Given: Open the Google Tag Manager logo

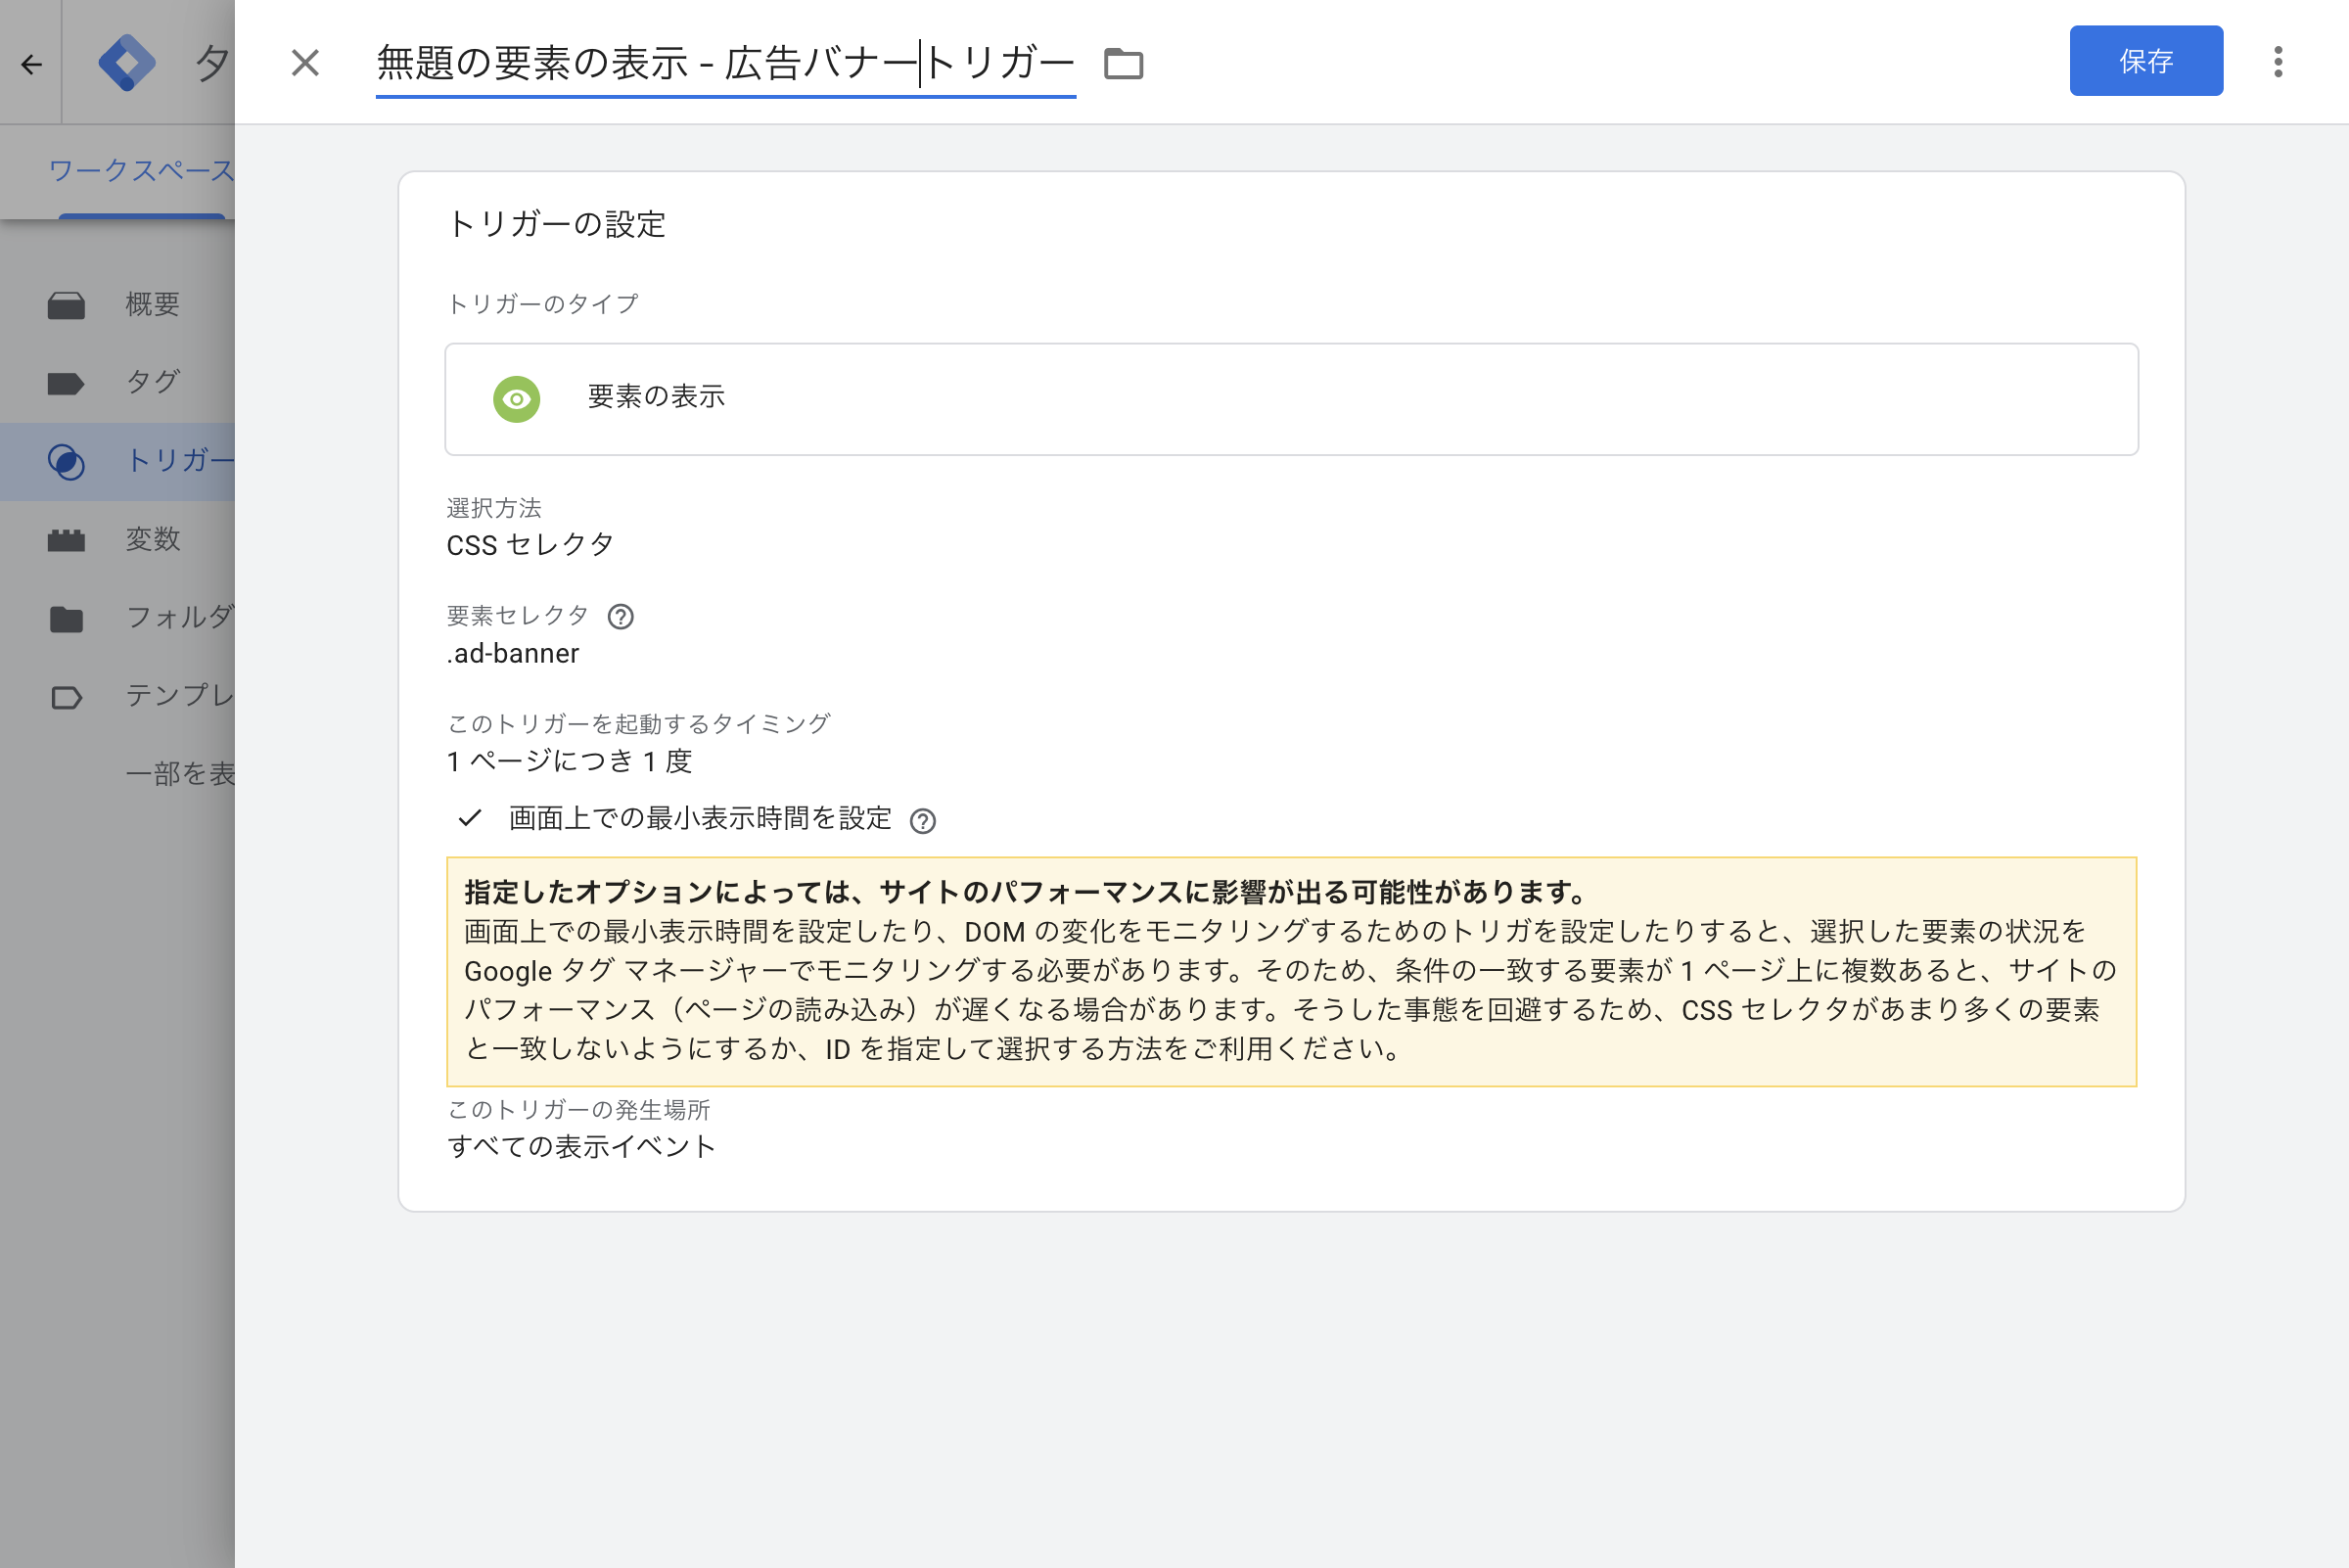Looking at the screenshot, I should coord(127,62).
